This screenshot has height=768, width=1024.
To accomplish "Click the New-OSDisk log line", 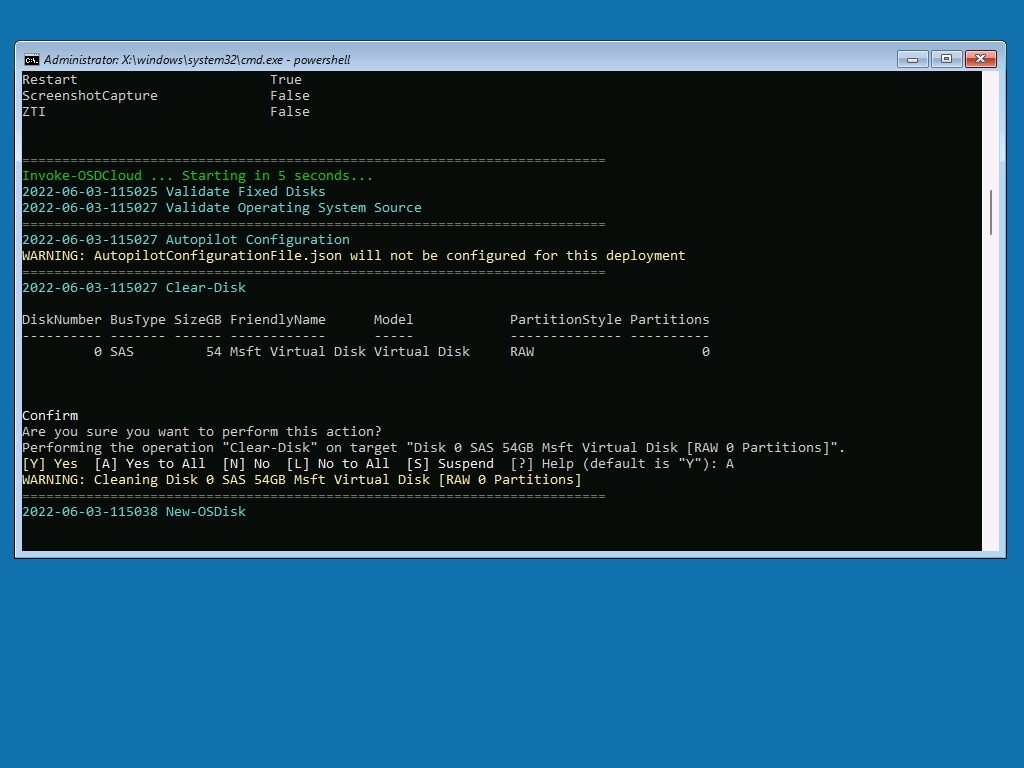I will (x=134, y=511).
